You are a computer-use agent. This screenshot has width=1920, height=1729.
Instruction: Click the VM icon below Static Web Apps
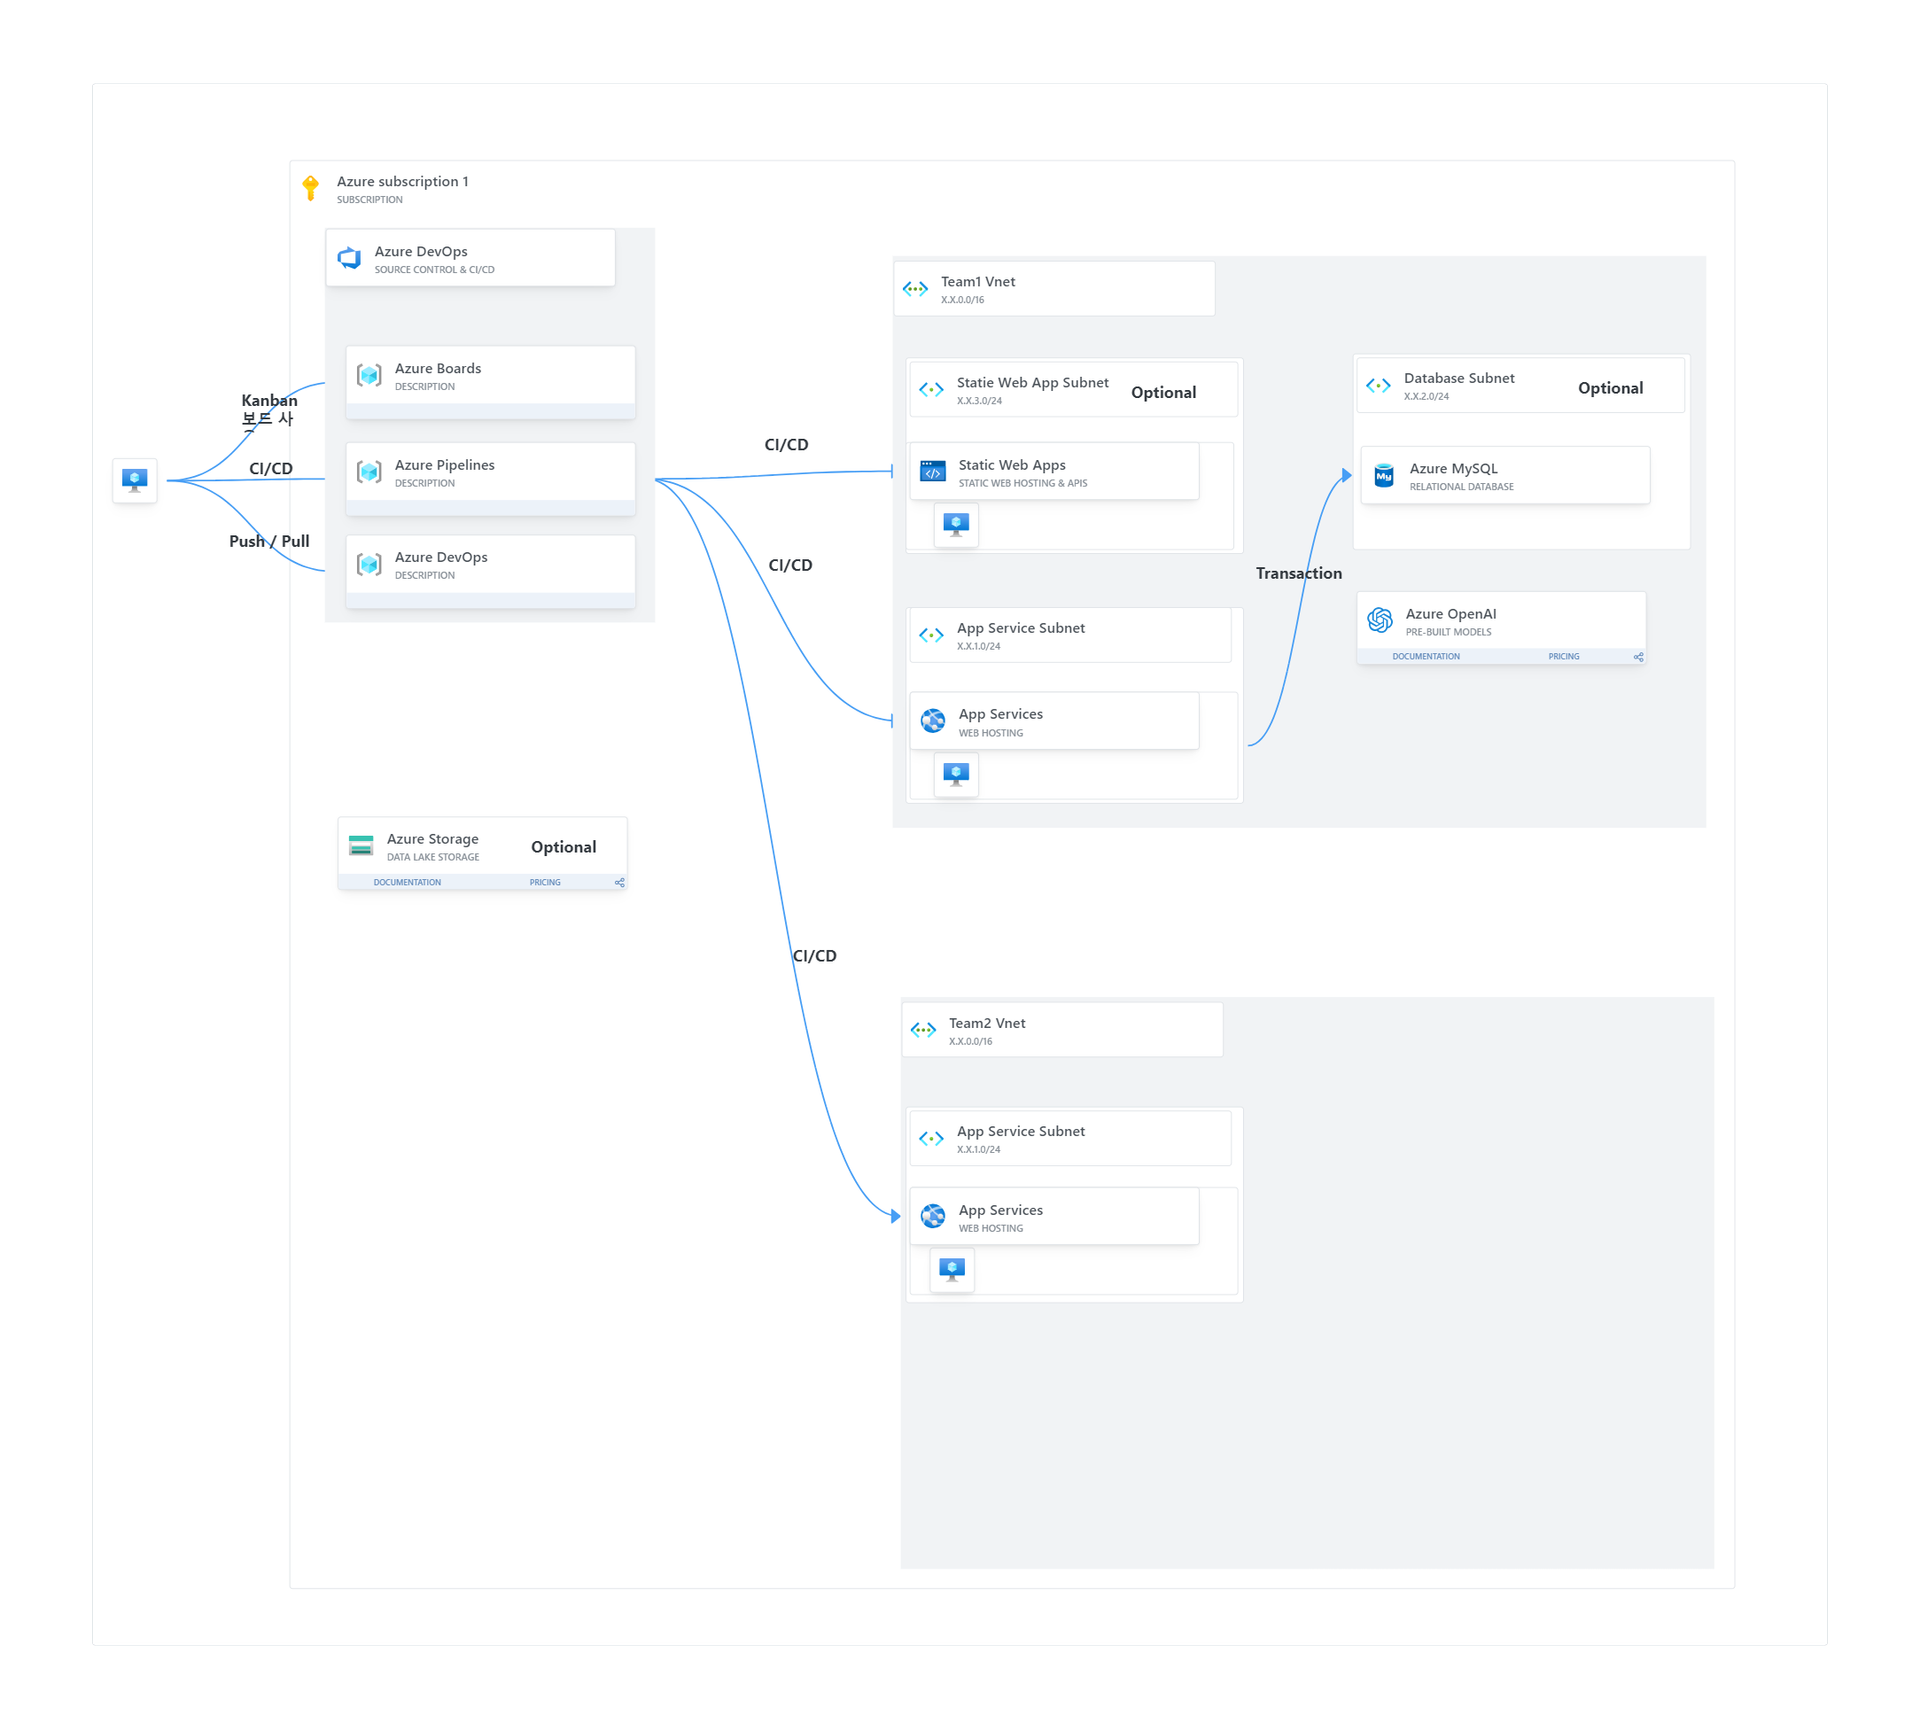pyautogui.click(x=957, y=525)
